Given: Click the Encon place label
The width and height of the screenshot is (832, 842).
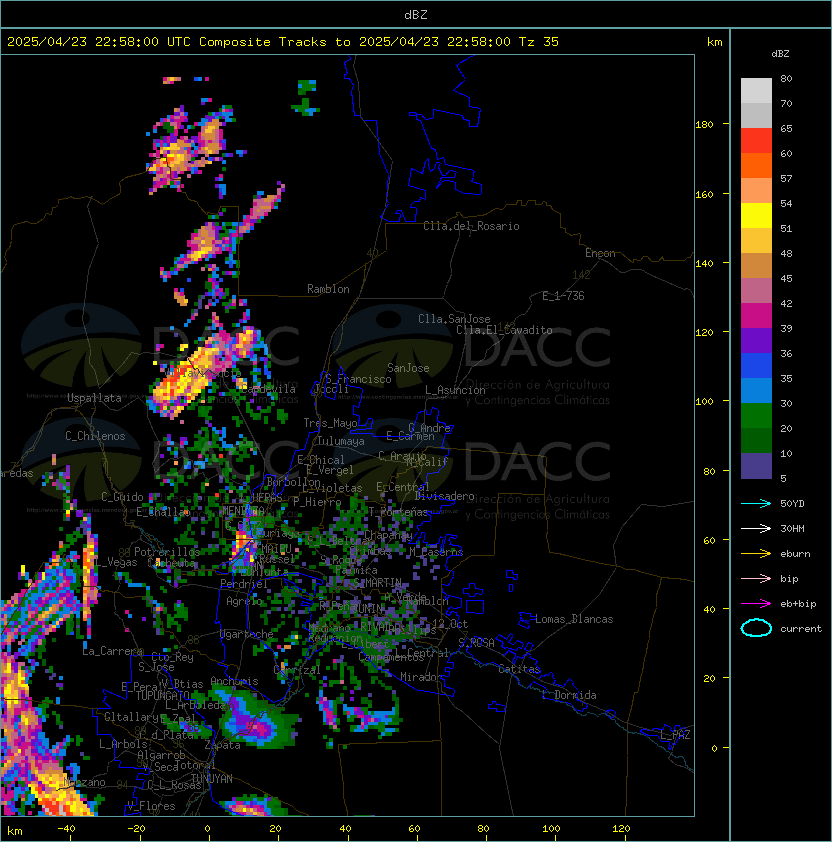Looking at the screenshot, I should [600, 253].
